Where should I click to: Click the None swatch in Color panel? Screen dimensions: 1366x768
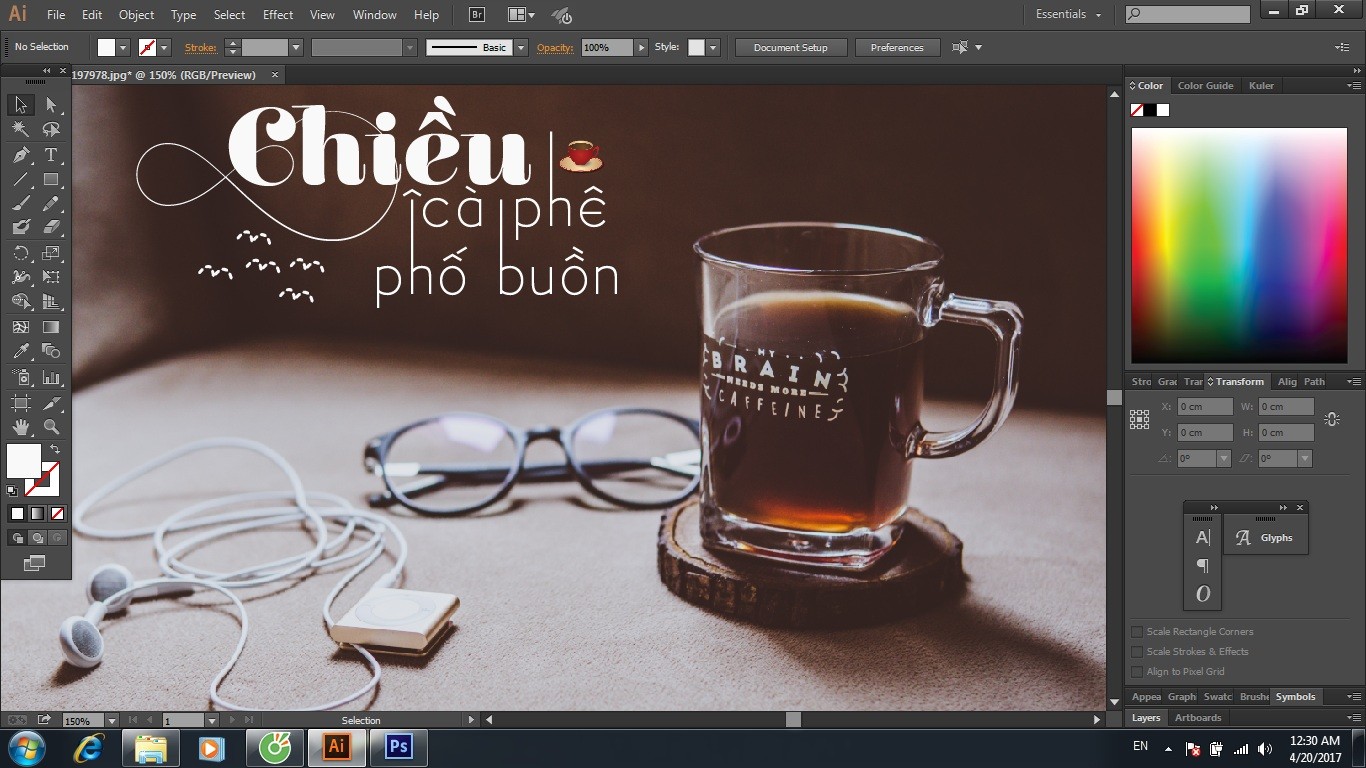(1137, 110)
